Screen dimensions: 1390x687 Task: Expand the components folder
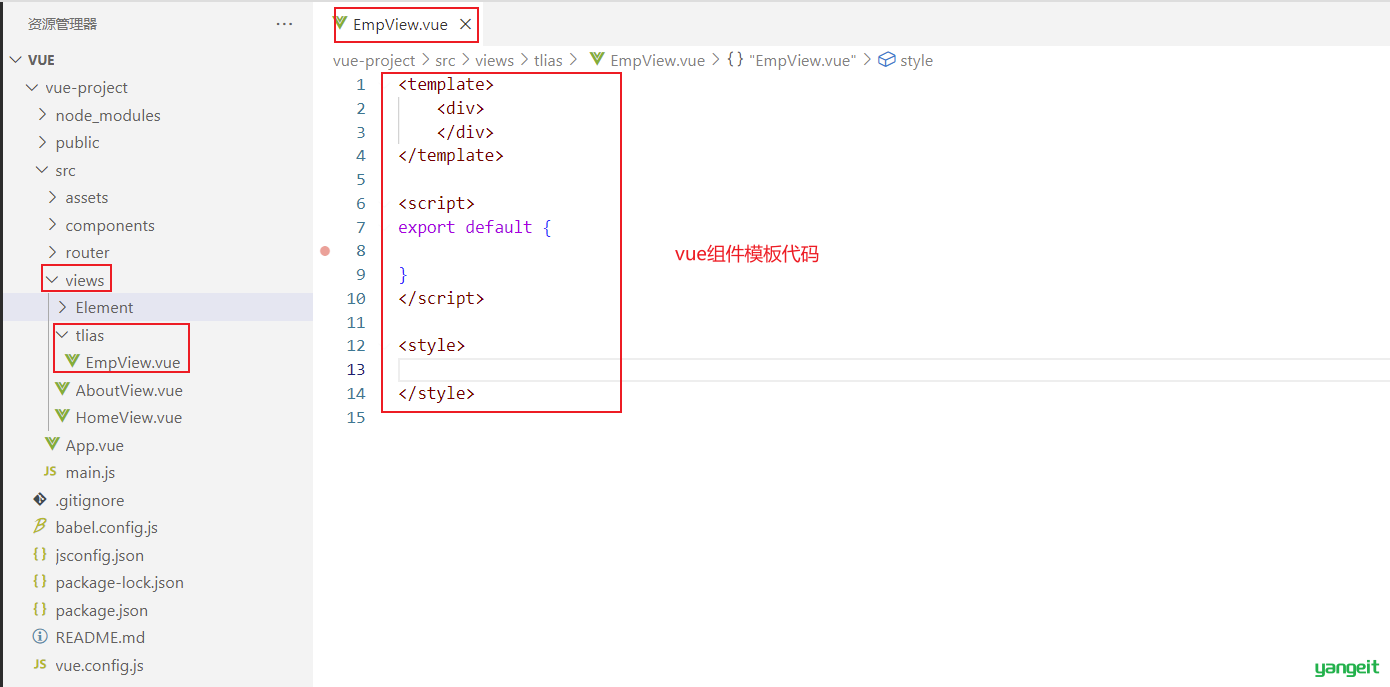pos(53,225)
